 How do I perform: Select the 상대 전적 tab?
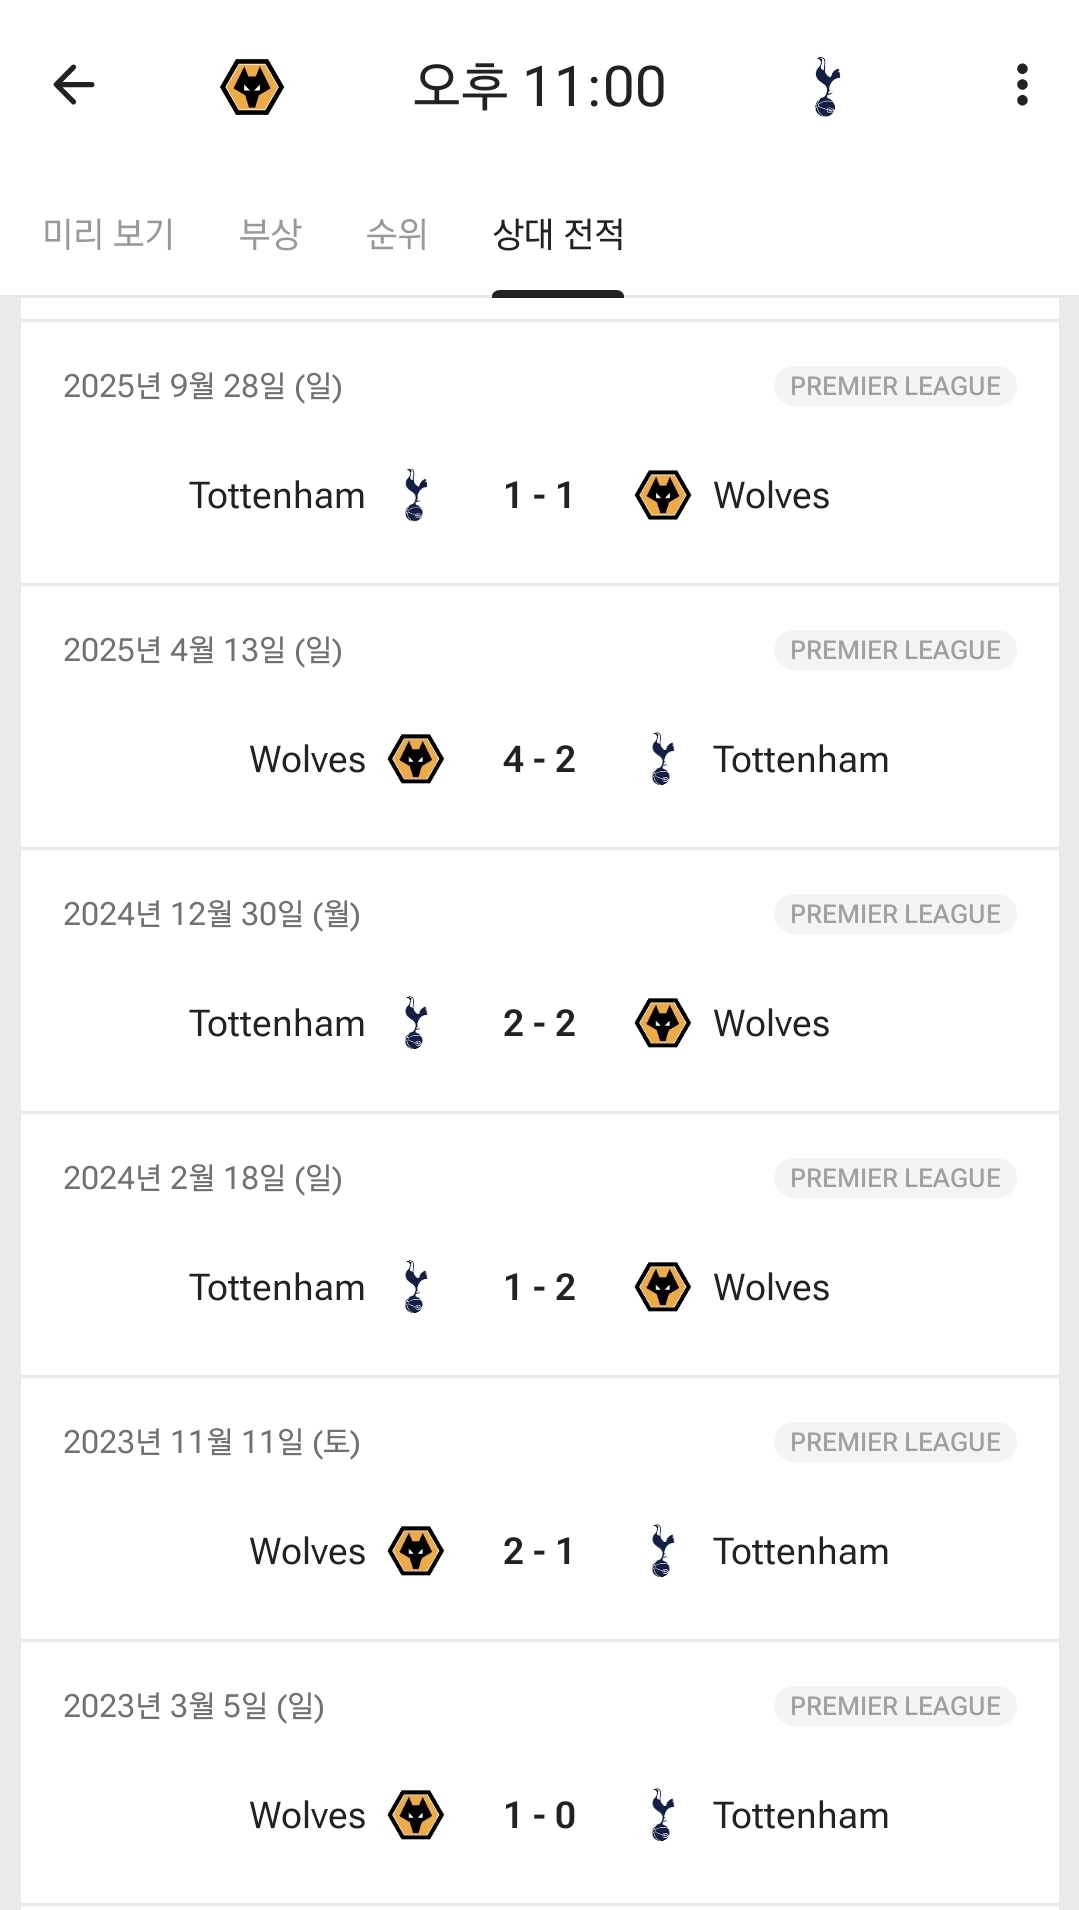click(x=558, y=234)
